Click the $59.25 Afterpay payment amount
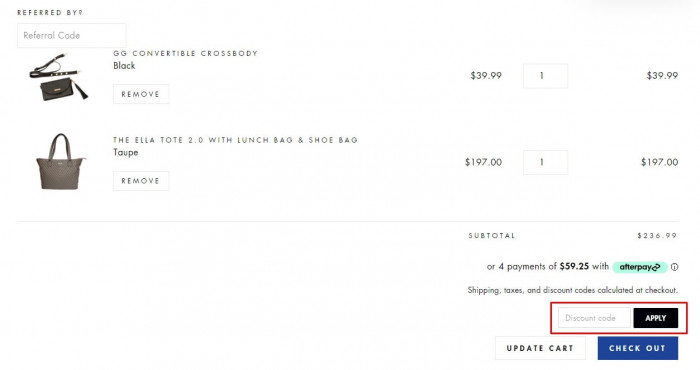700x370 pixels. [574, 266]
